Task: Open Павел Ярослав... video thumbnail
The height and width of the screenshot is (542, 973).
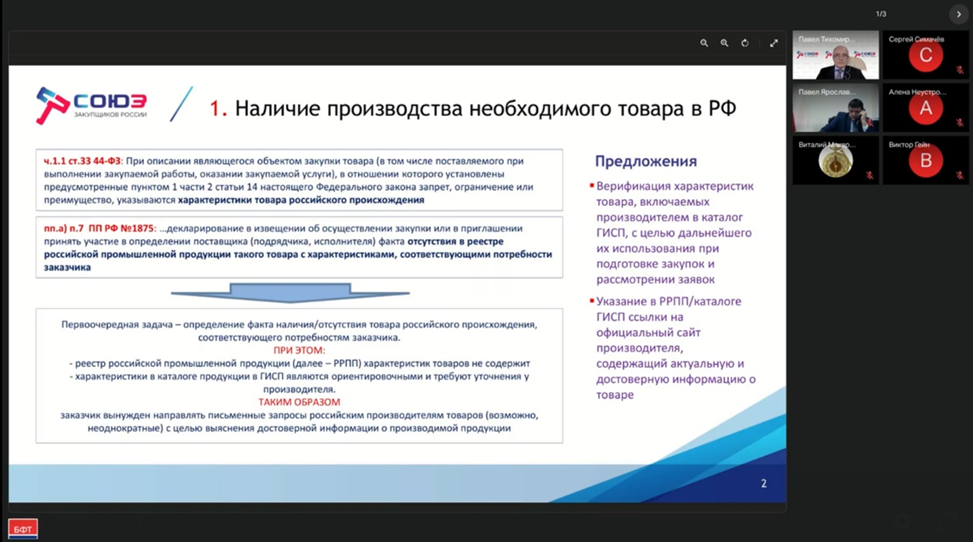Action: pyautogui.click(x=835, y=108)
